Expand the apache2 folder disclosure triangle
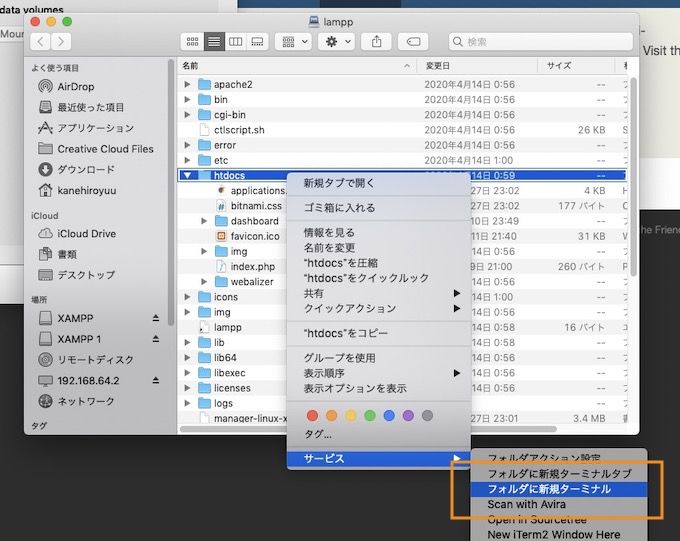The width and height of the screenshot is (680, 541). point(187,85)
